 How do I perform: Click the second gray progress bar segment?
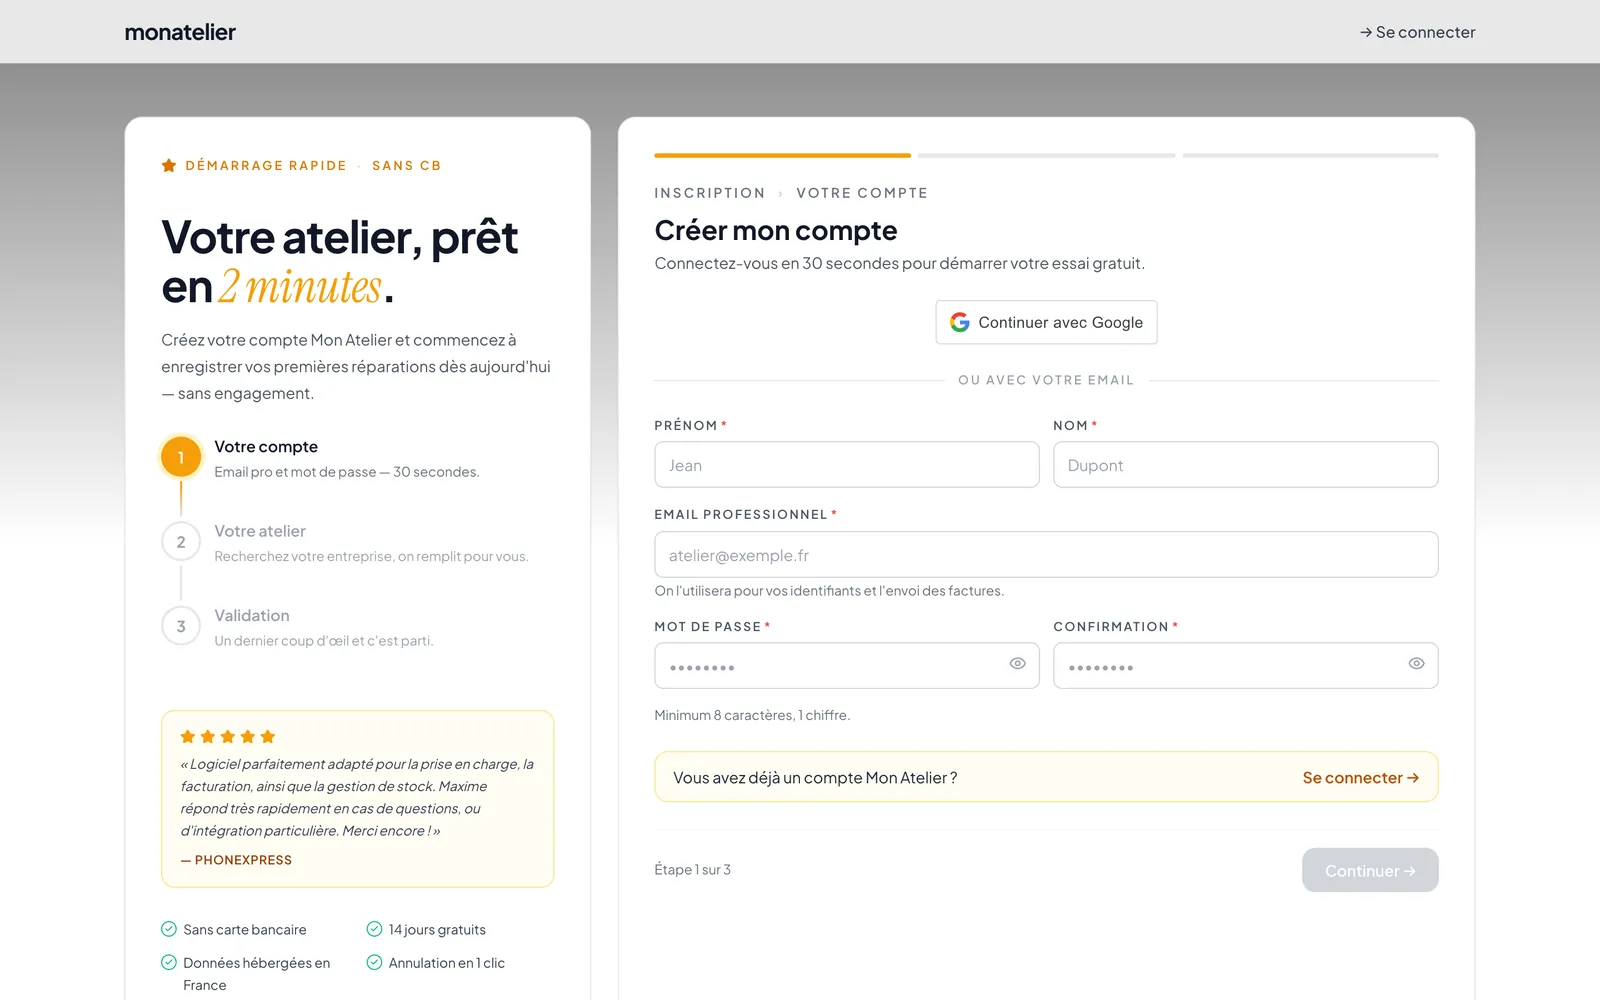1046,155
